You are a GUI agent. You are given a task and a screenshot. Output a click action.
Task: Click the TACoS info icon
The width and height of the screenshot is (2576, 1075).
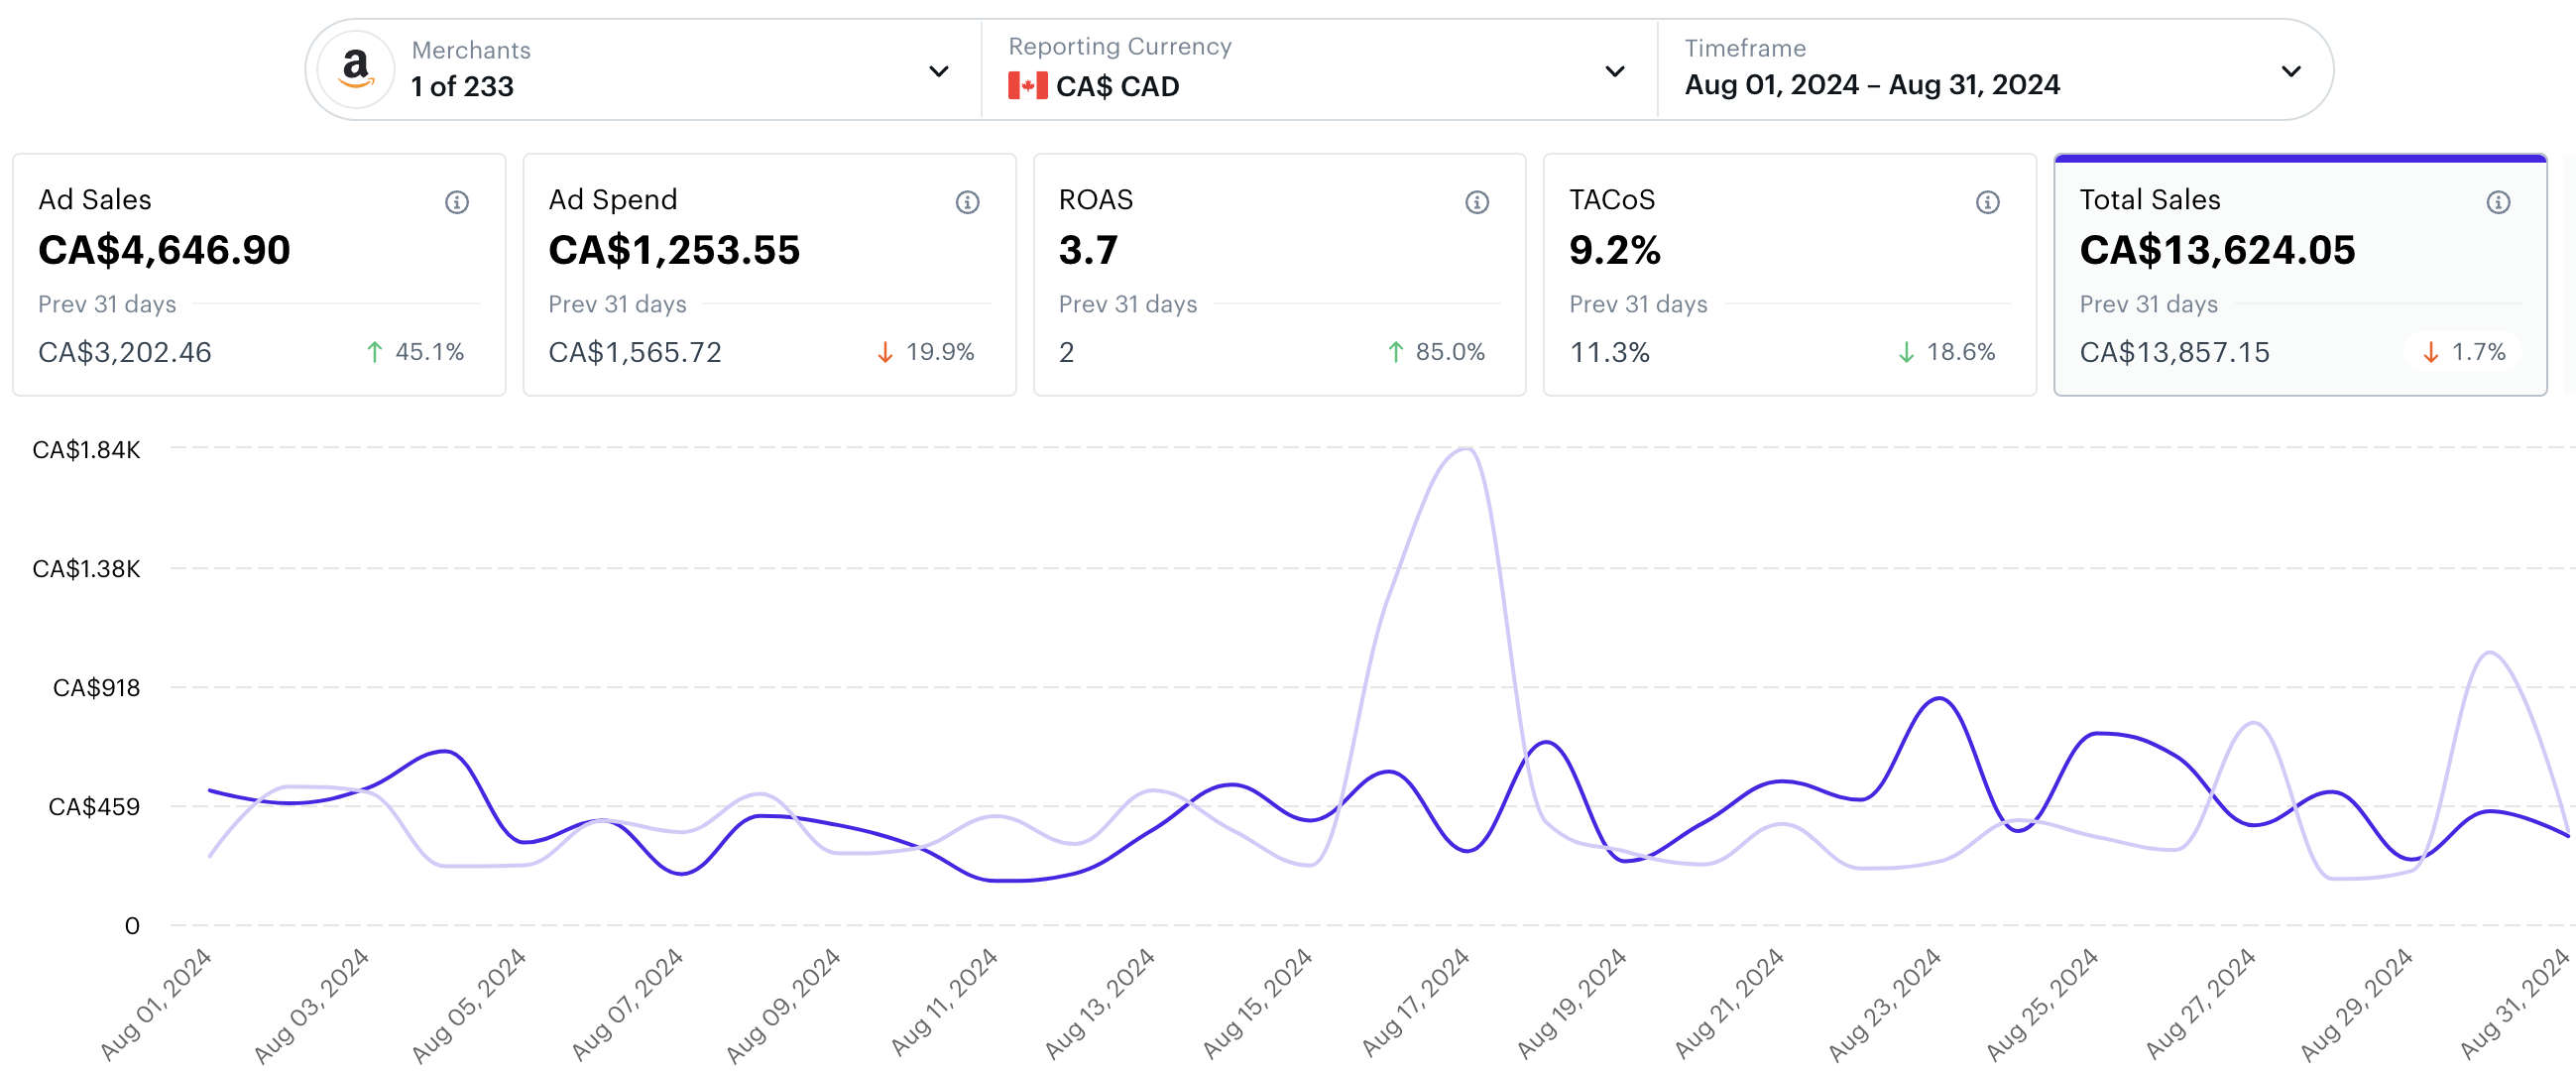(1987, 202)
